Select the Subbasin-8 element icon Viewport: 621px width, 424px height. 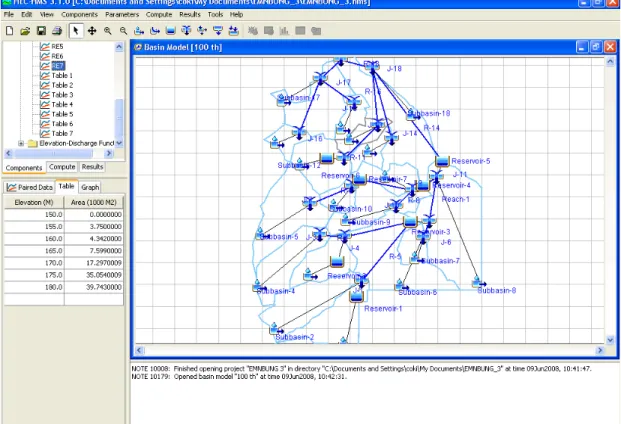click(x=478, y=282)
